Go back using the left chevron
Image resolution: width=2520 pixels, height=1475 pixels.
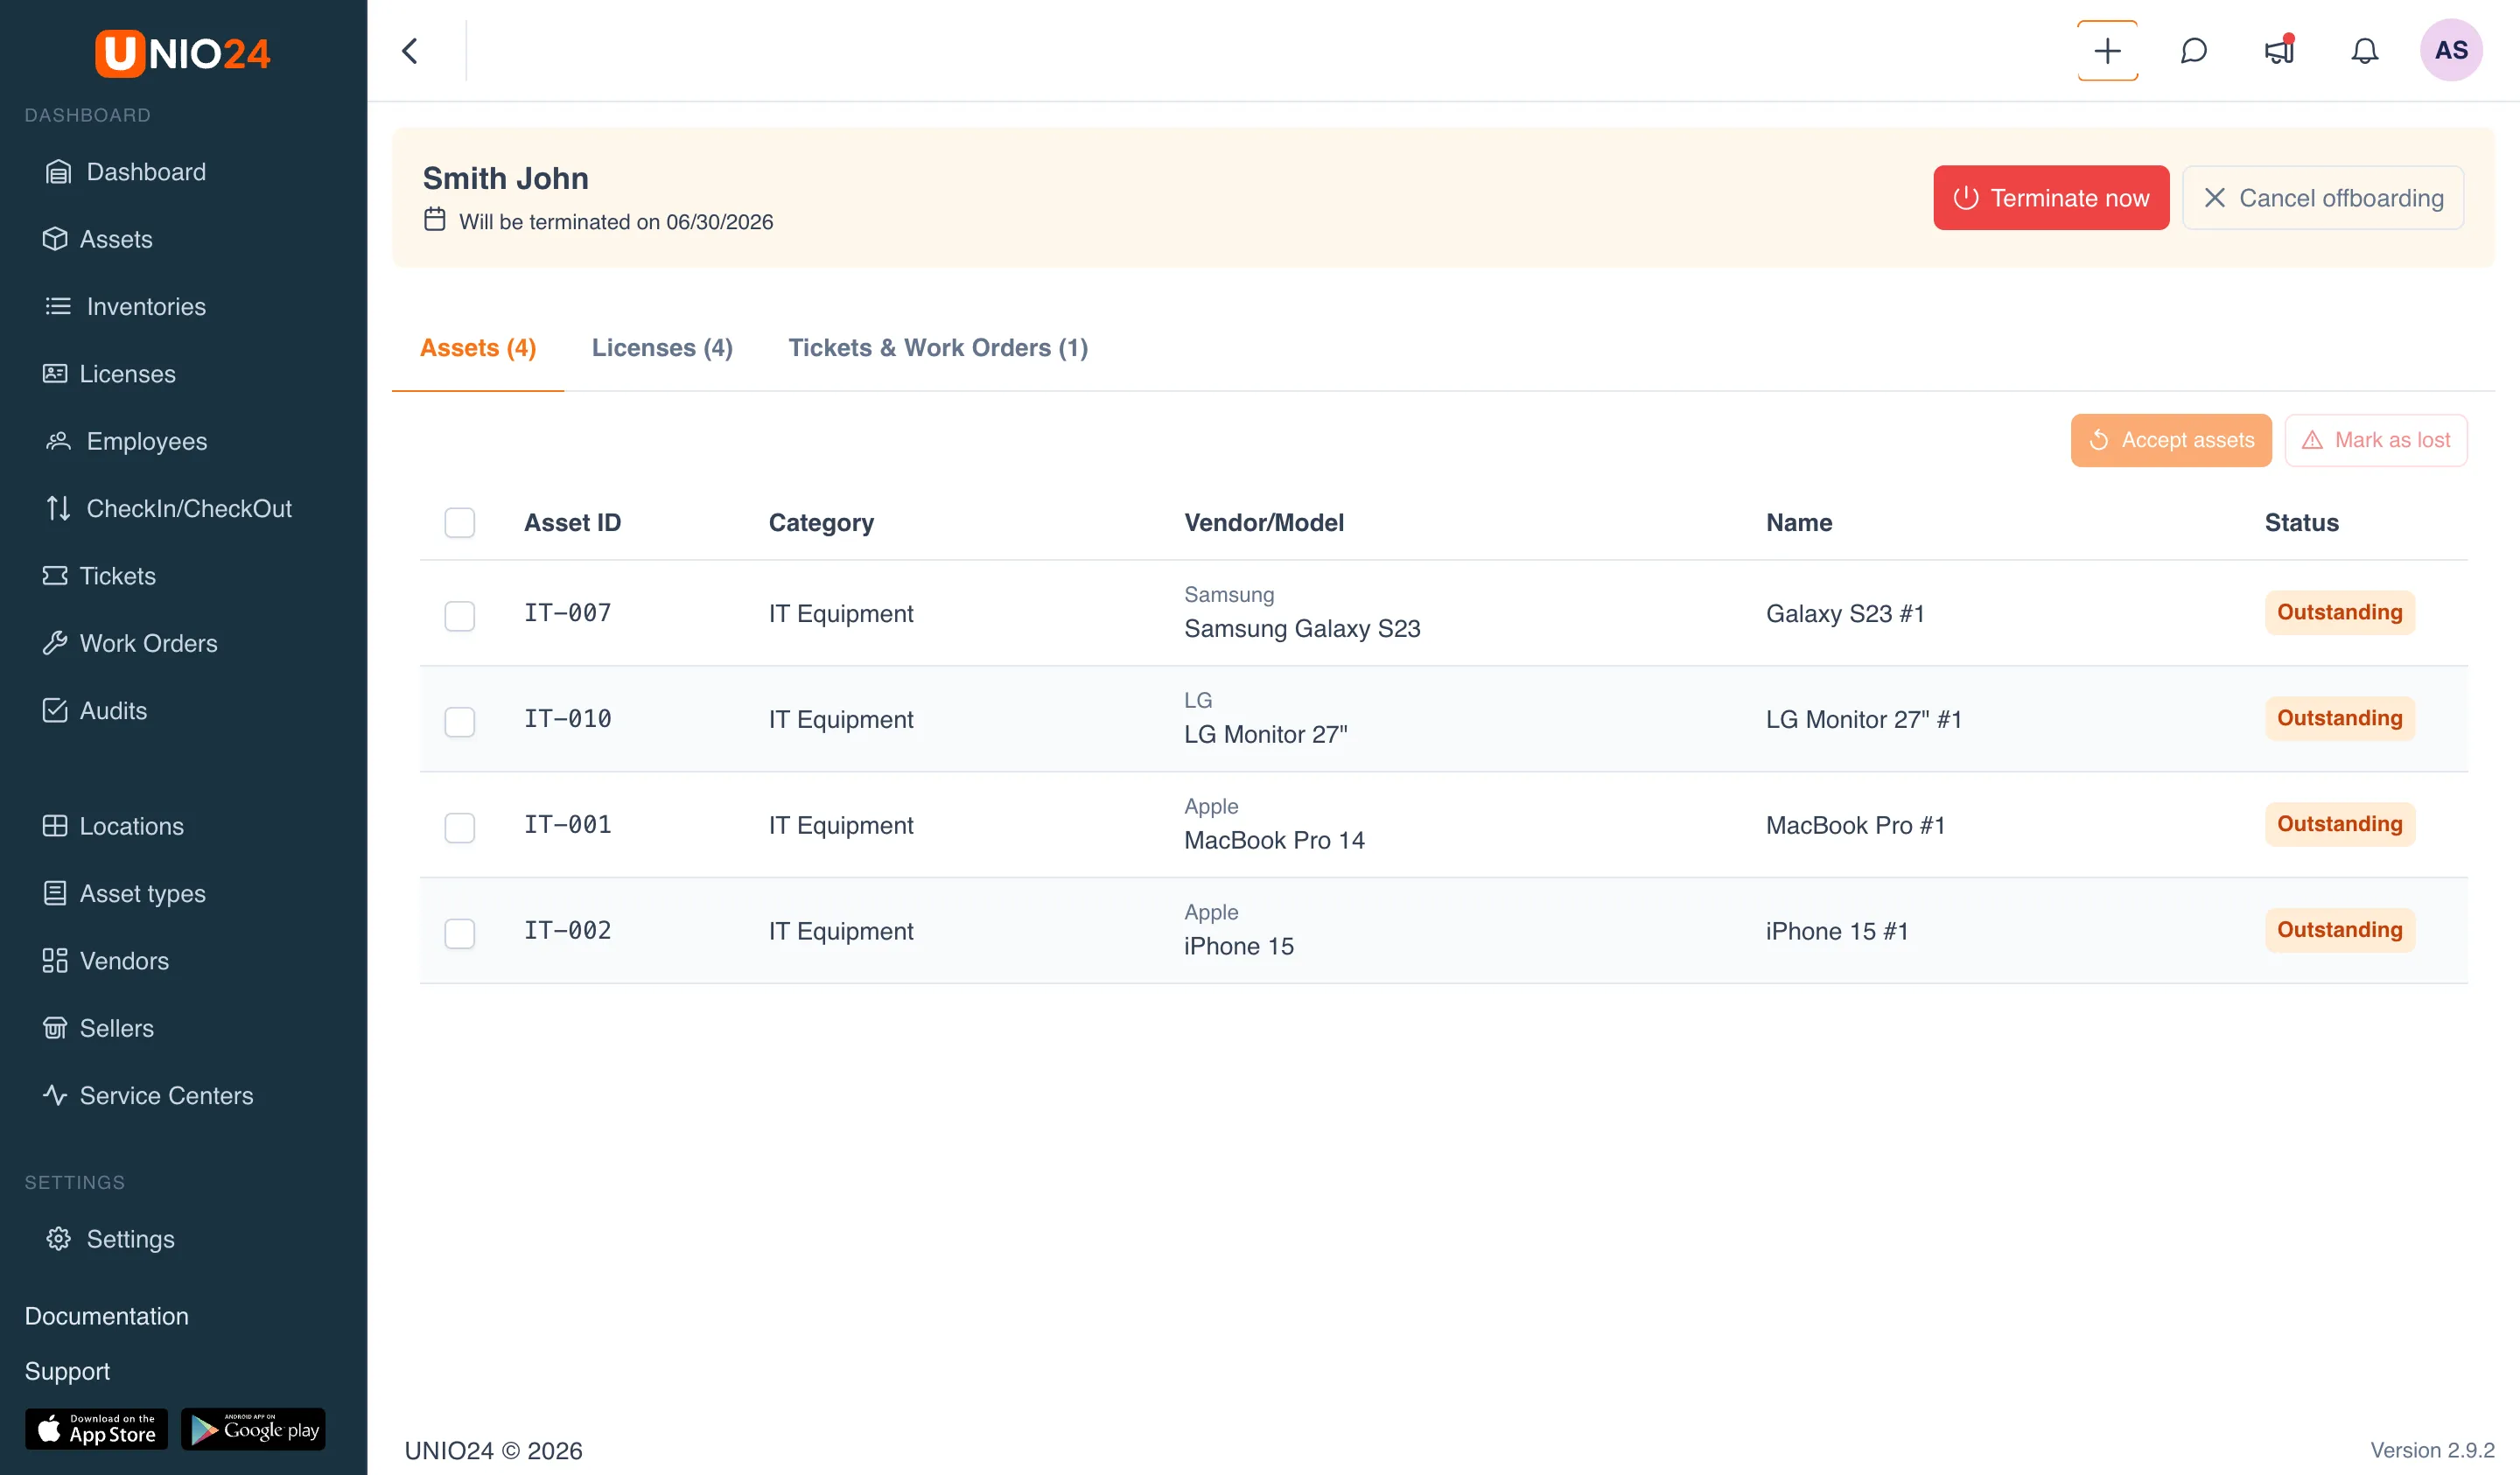410,51
